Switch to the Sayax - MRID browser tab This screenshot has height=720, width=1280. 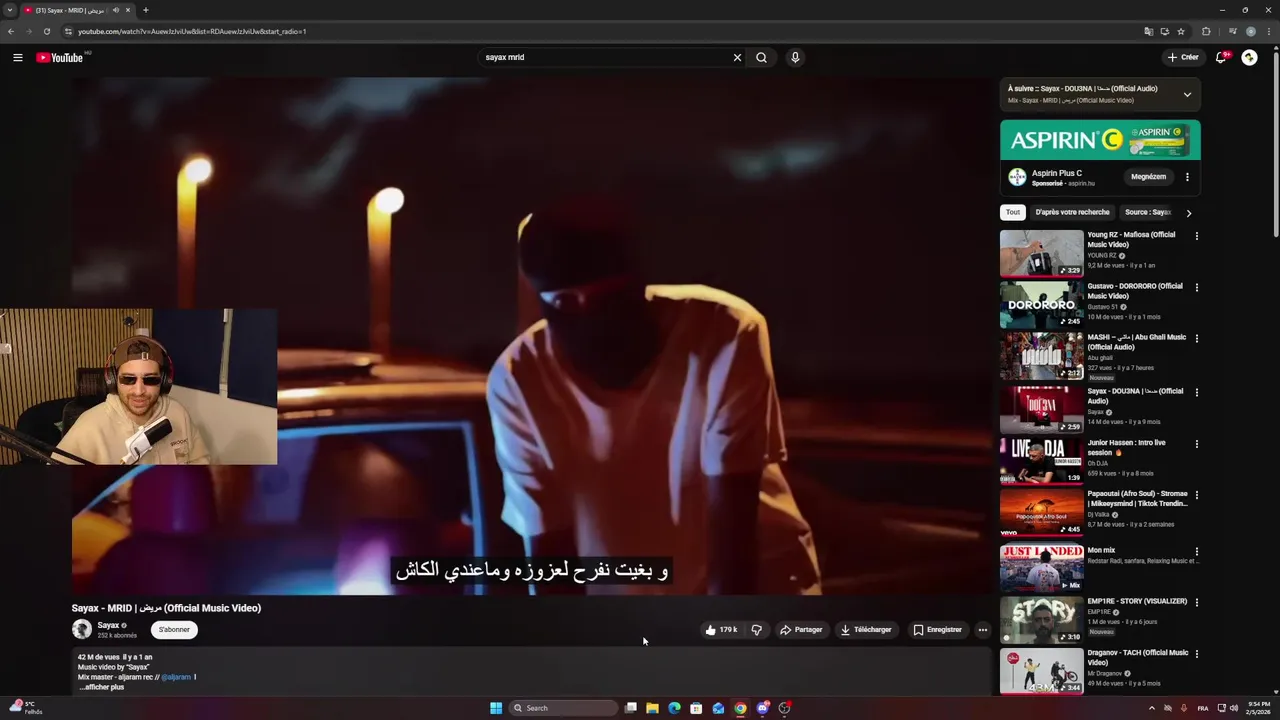click(x=70, y=10)
